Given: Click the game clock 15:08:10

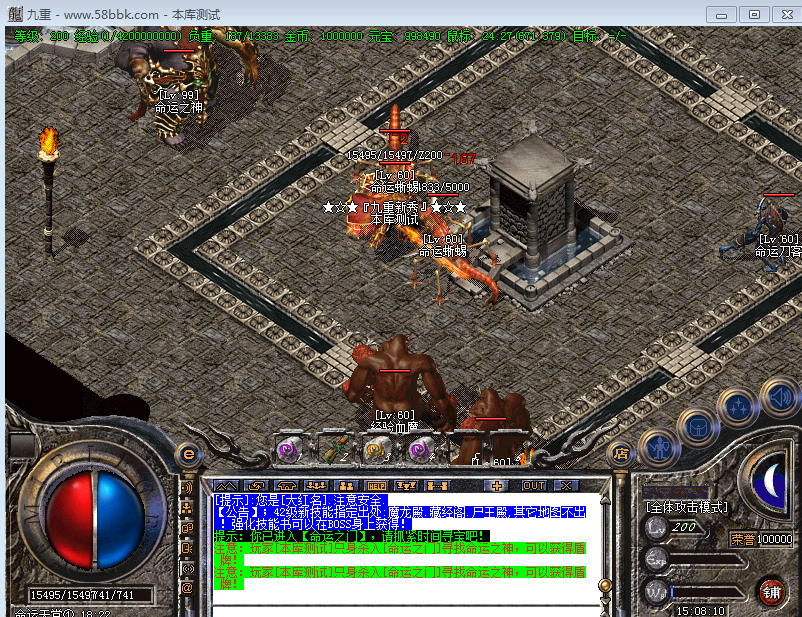Looking at the screenshot, I should [700, 611].
